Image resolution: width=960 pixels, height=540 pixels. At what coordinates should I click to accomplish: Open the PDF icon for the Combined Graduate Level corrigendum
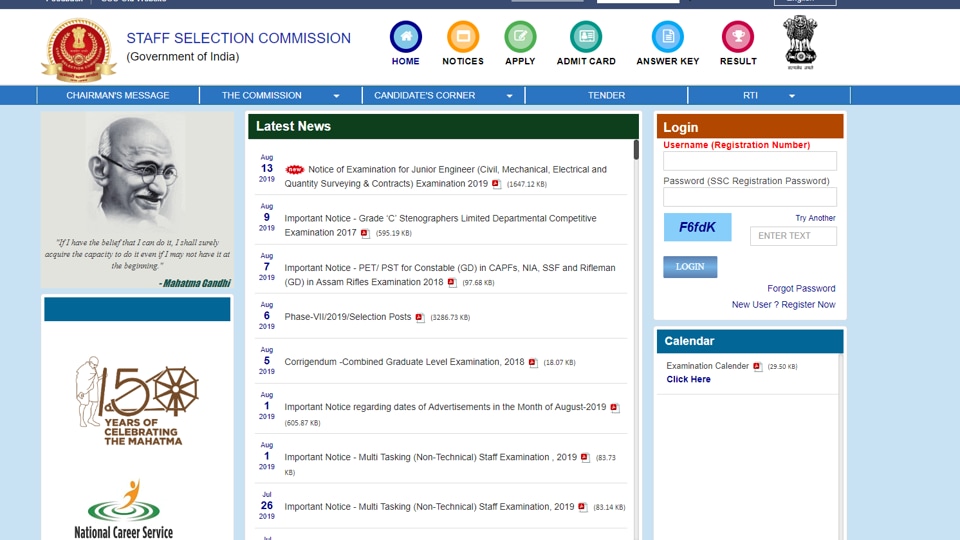click(x=533, y=362)
